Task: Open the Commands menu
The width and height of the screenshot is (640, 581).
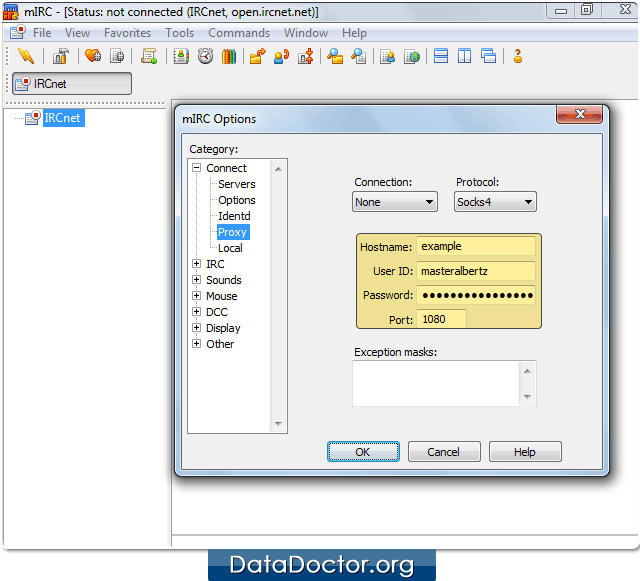Action: point(239,33)
